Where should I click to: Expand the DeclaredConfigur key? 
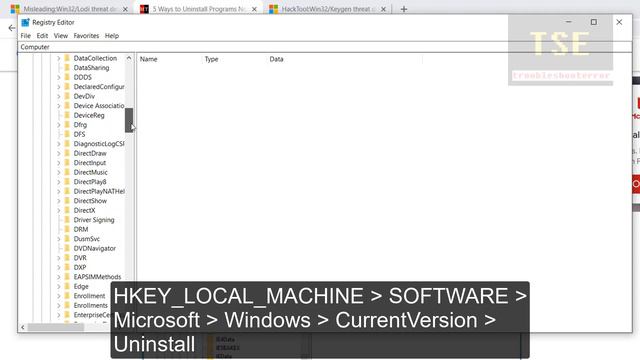tap(58, 87)
